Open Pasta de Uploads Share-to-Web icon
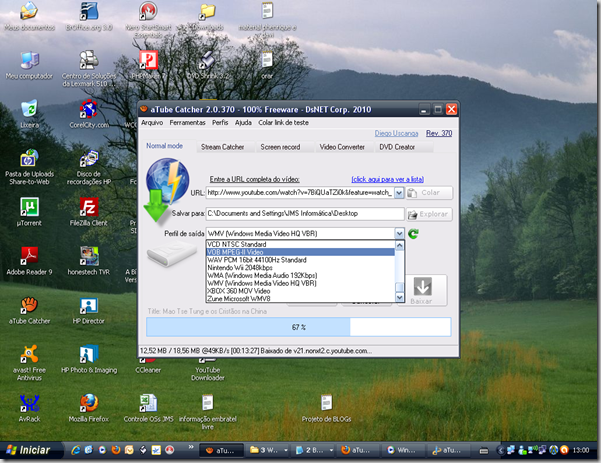 (x=29, y=167)
